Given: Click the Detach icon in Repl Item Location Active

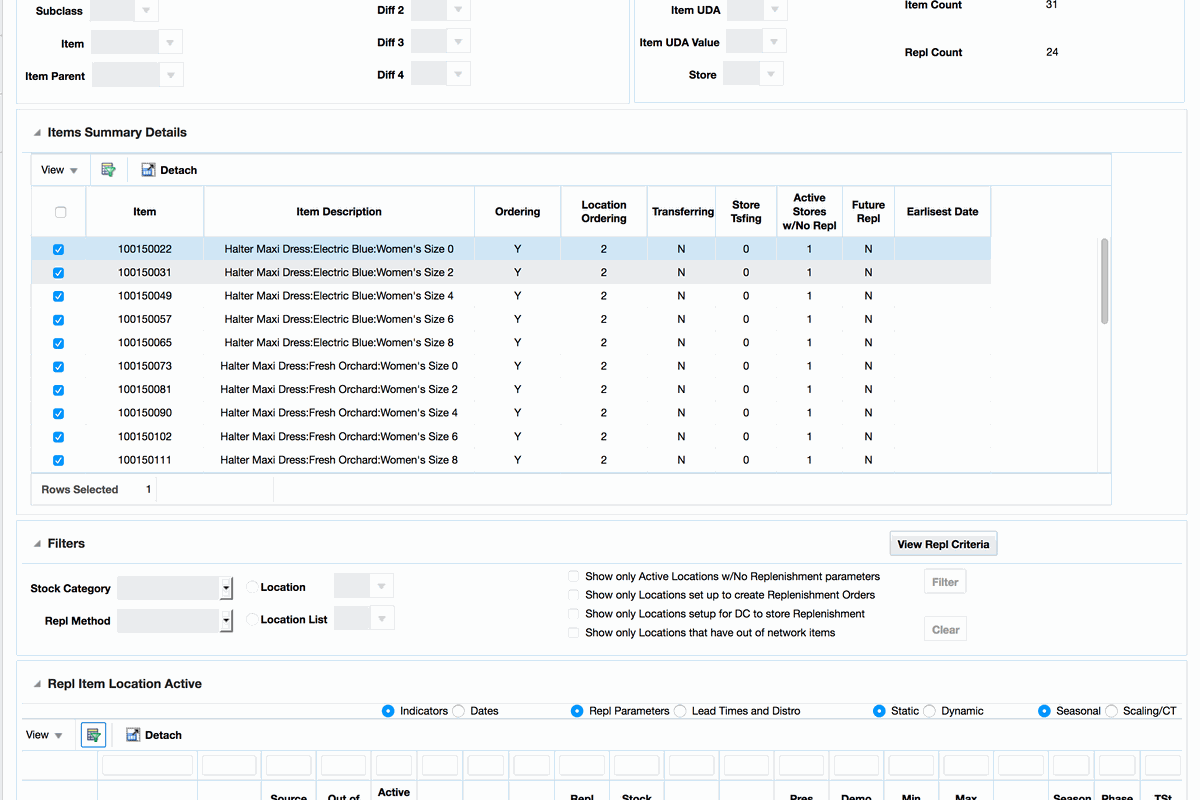Looking at the screenshot, I should tap(133, 735).
